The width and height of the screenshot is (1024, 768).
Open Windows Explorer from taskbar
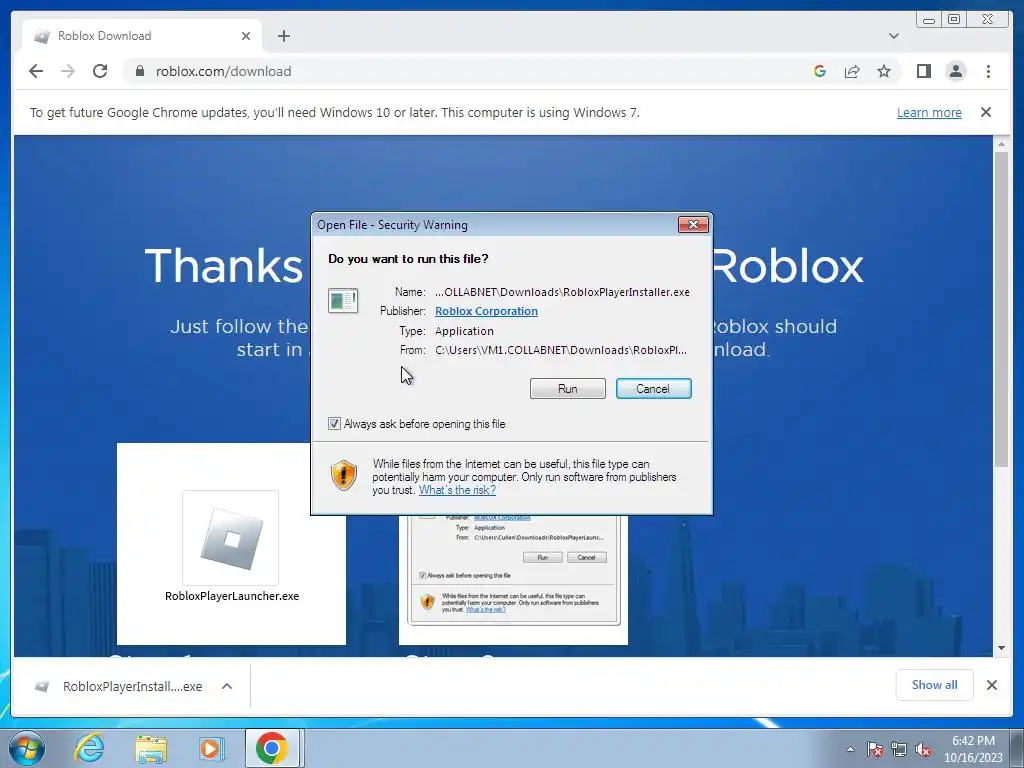[151, 748]
